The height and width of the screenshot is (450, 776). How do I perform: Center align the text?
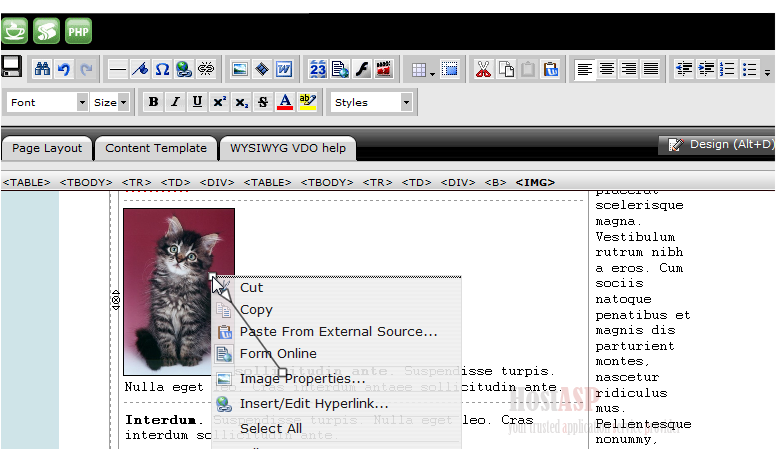607,69
